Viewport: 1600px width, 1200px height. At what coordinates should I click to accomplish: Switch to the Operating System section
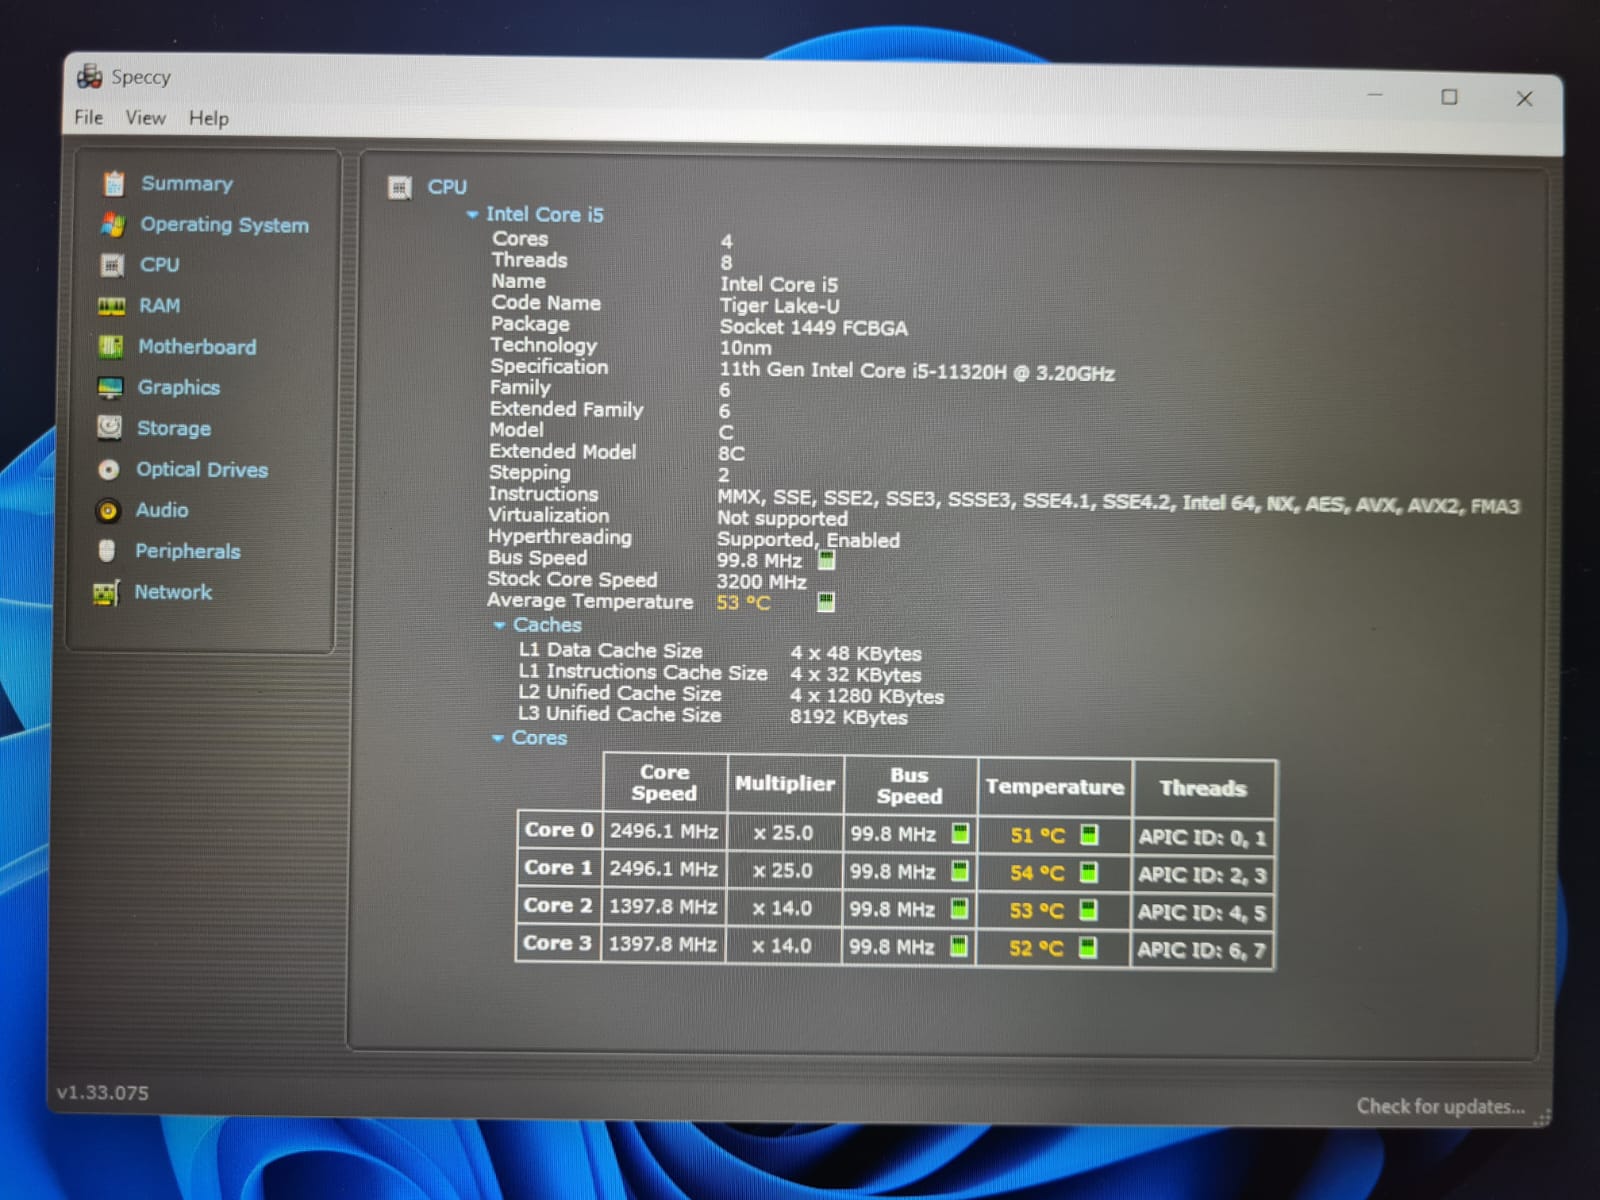(224, 225)
